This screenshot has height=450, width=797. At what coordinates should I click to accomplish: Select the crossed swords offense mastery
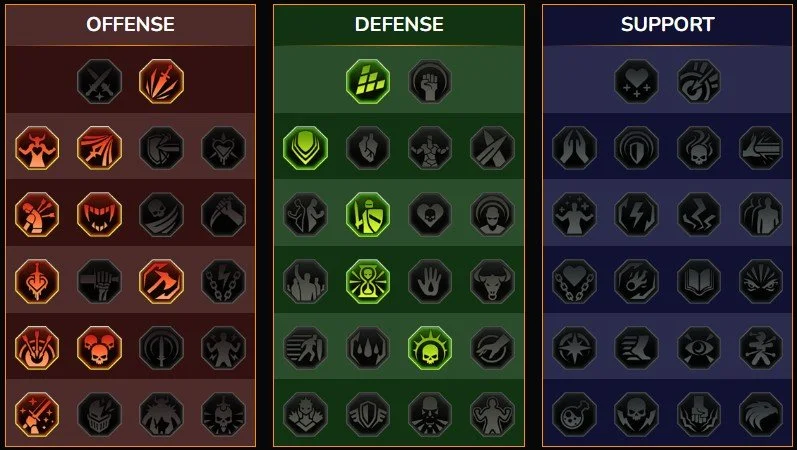[x=99, y=81]
